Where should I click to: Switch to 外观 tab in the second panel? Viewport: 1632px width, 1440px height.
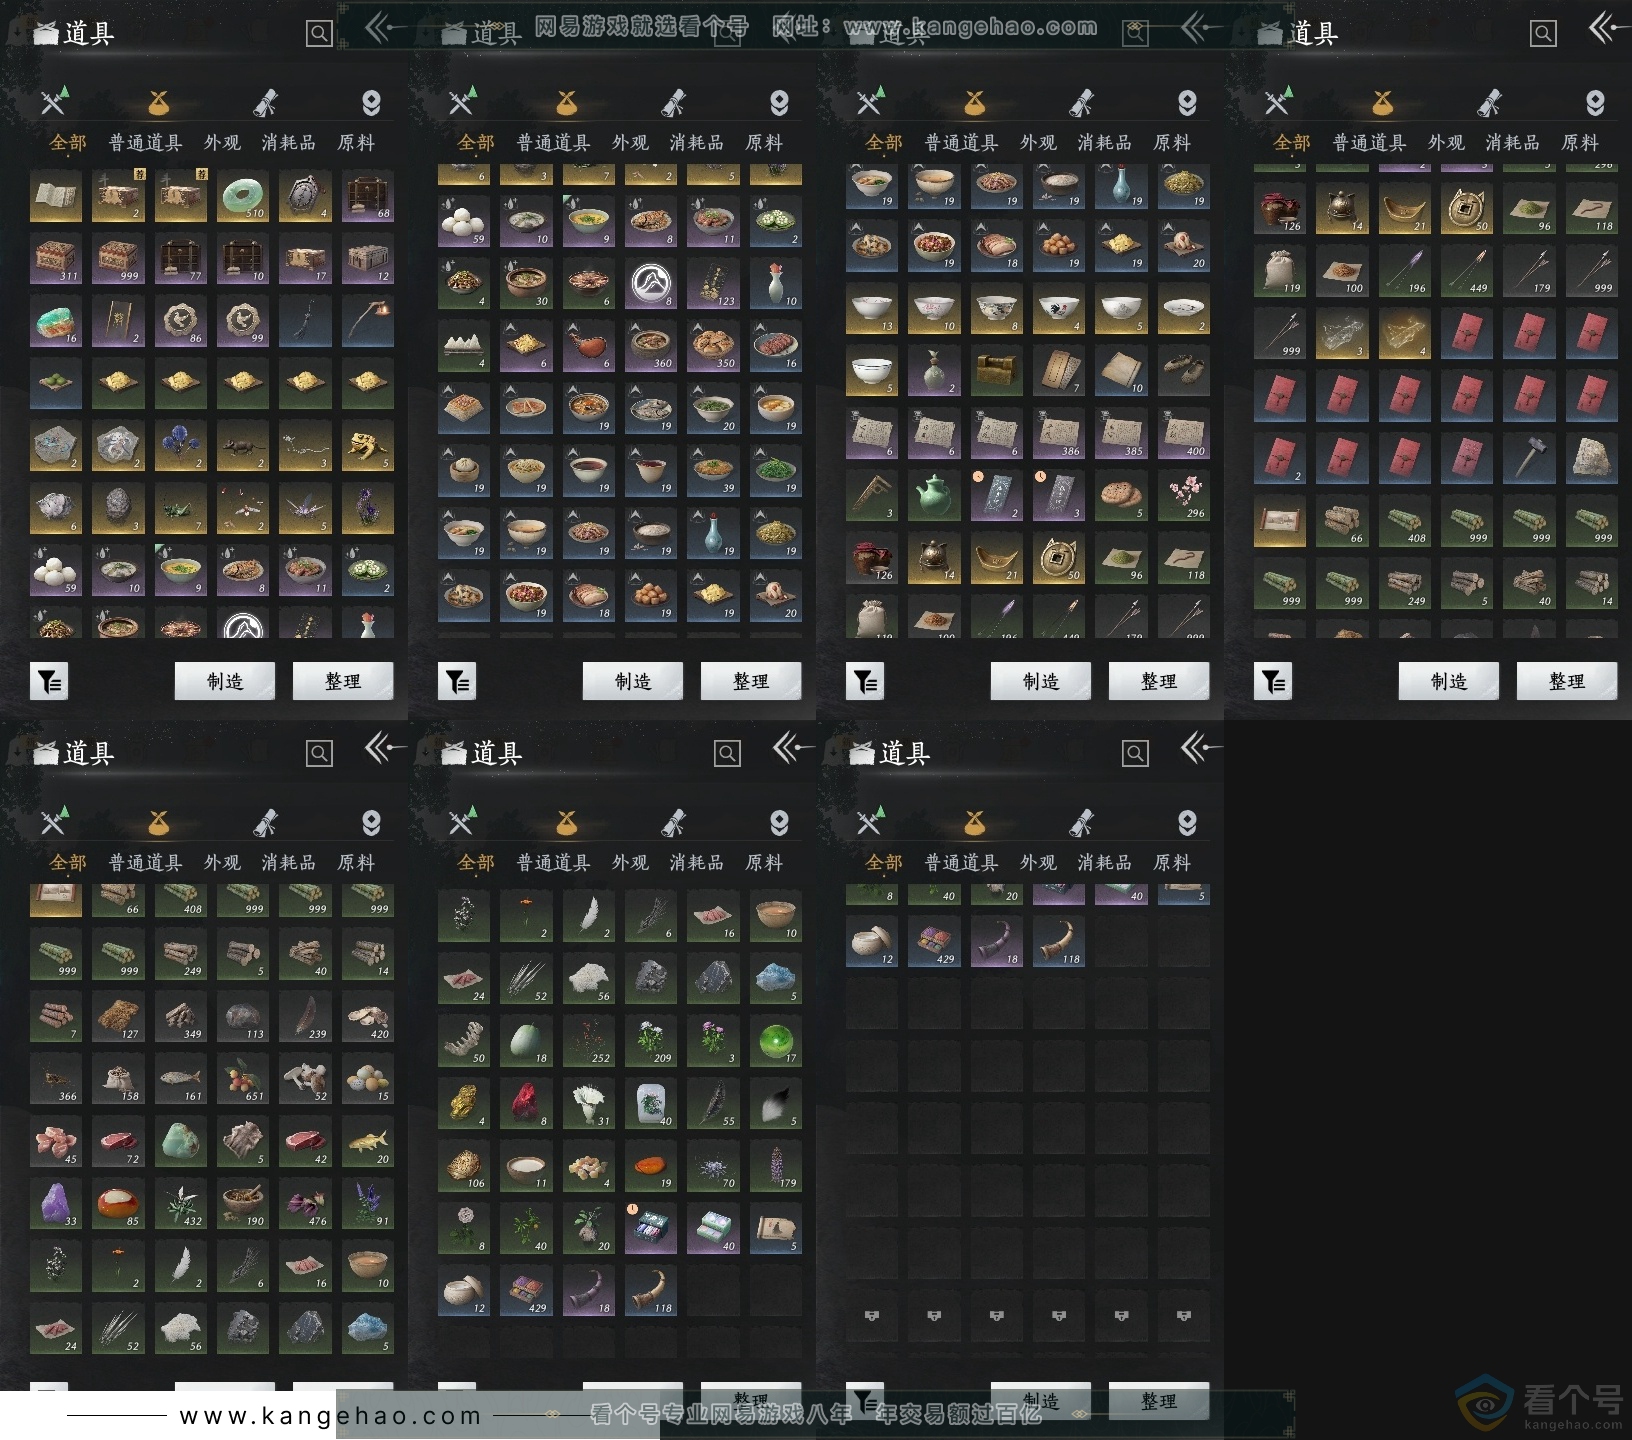pos(630,143)
